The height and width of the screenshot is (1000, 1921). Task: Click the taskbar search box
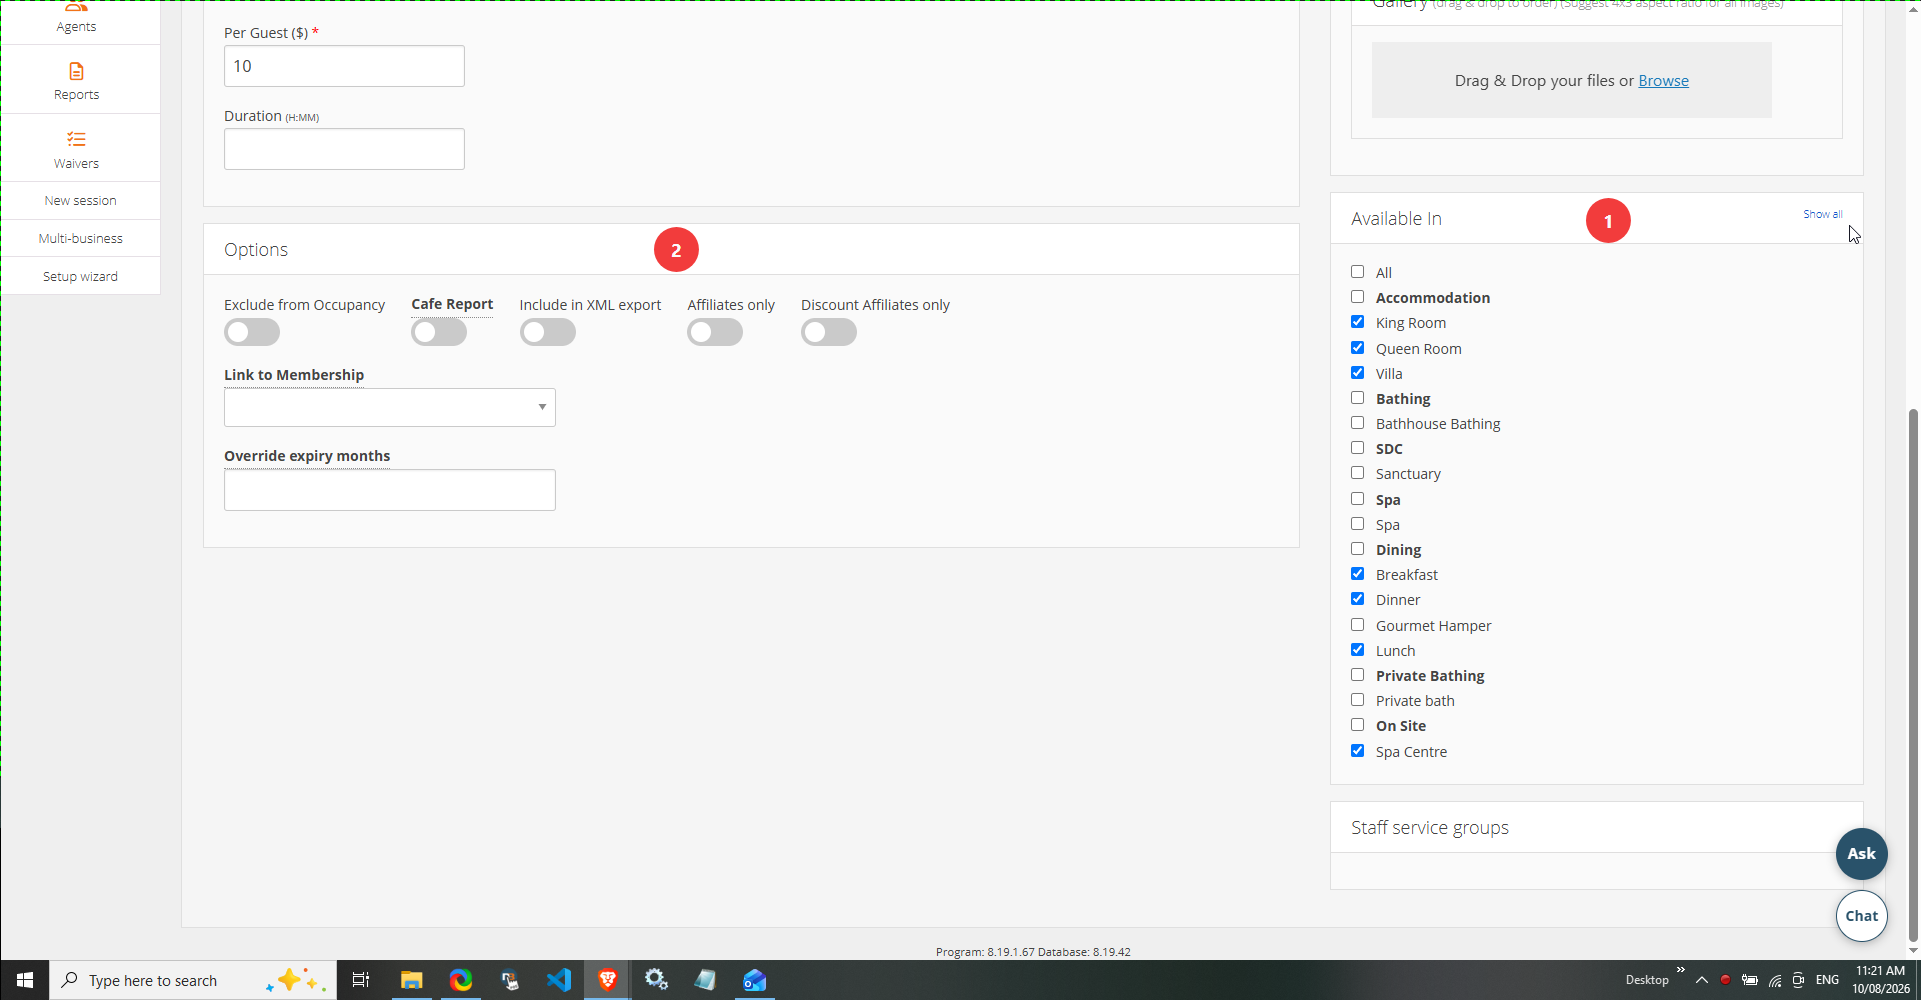click(x=193, y=980)
